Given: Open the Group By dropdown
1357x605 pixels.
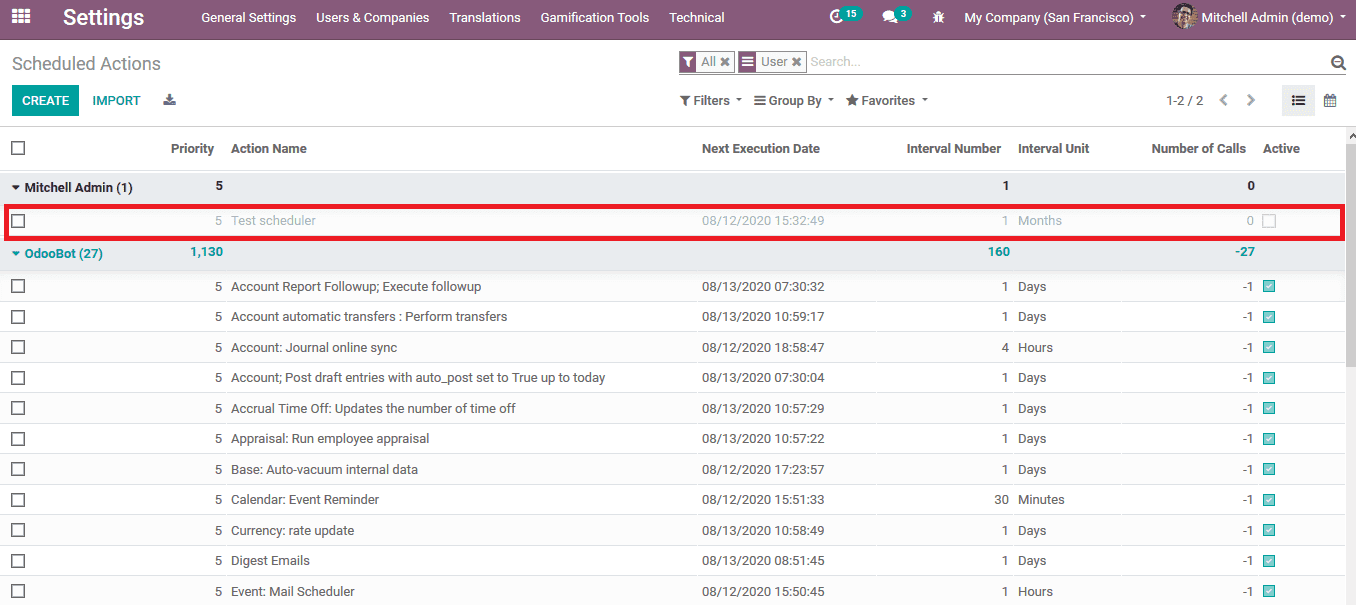Looking at the screenshot, I should point(793,100).
